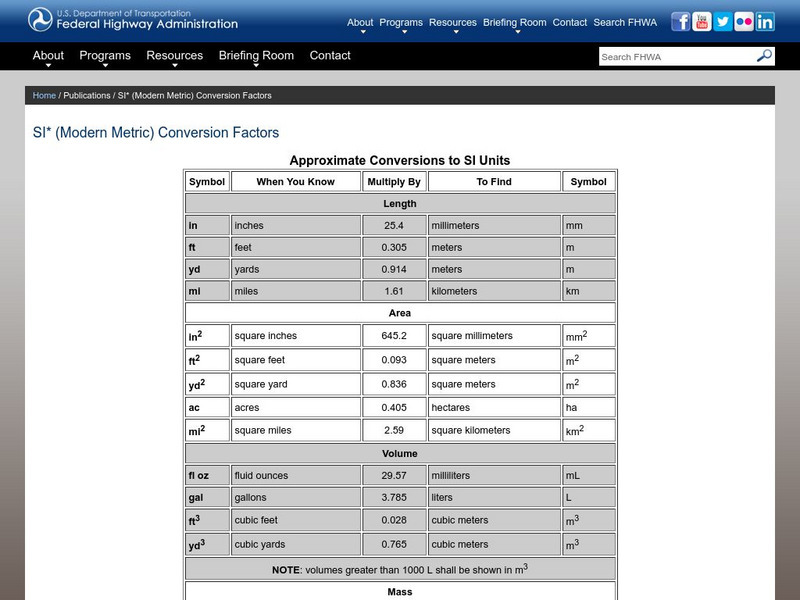Viewport: 800px width, 600px height.
Task: Expand Resources dropdown in black navigation bar
Action: [174, 56]
